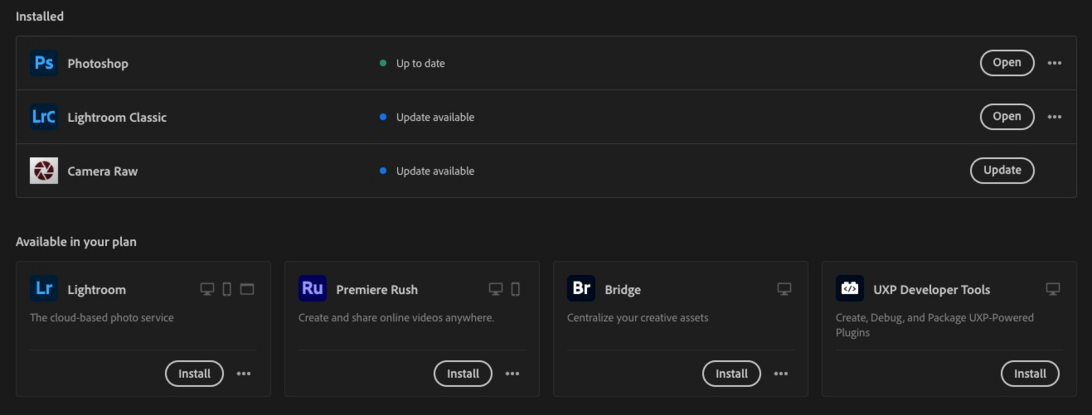The height and width of the screenshot is (415, 1092).
Task: Install Lightroom
Action: pyautogui.click(x=194, y=374)
